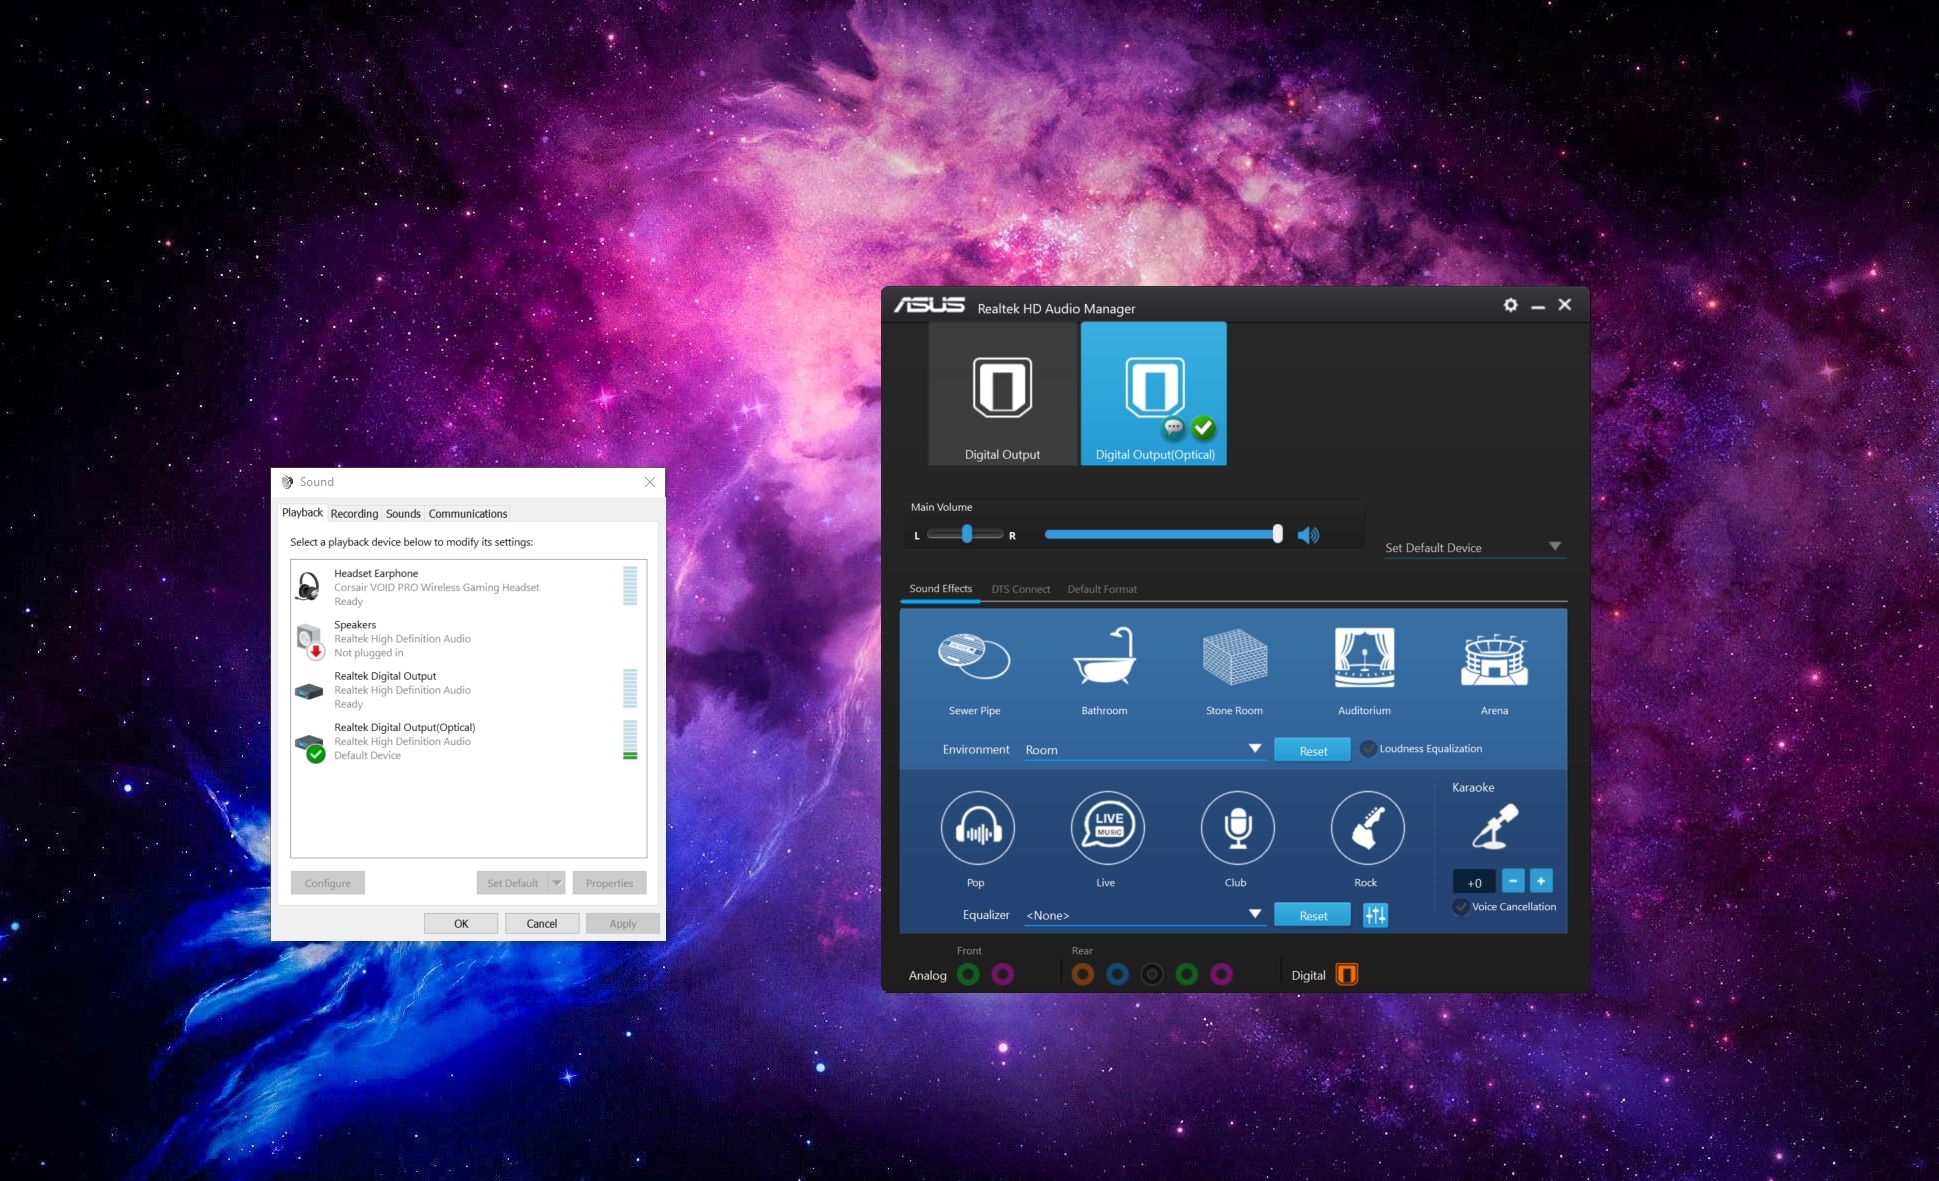1939x1181 pixels.
Task: Apply the Live music equalizer preset
Action: 1107,828
